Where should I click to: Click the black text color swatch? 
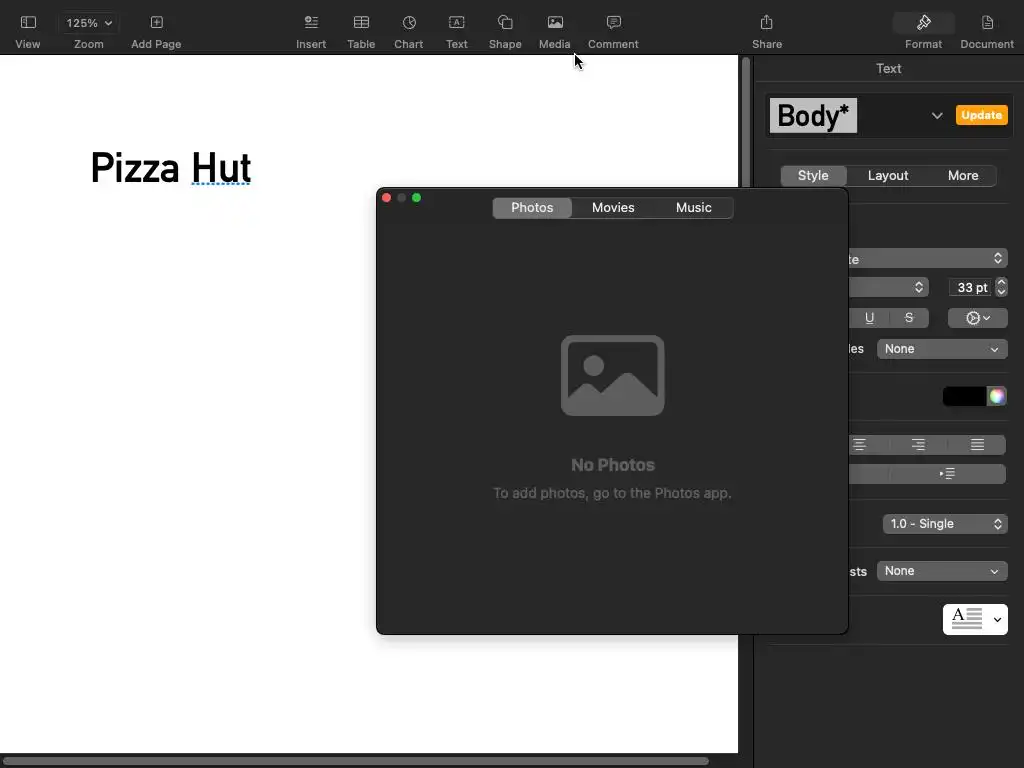[965, 396]
